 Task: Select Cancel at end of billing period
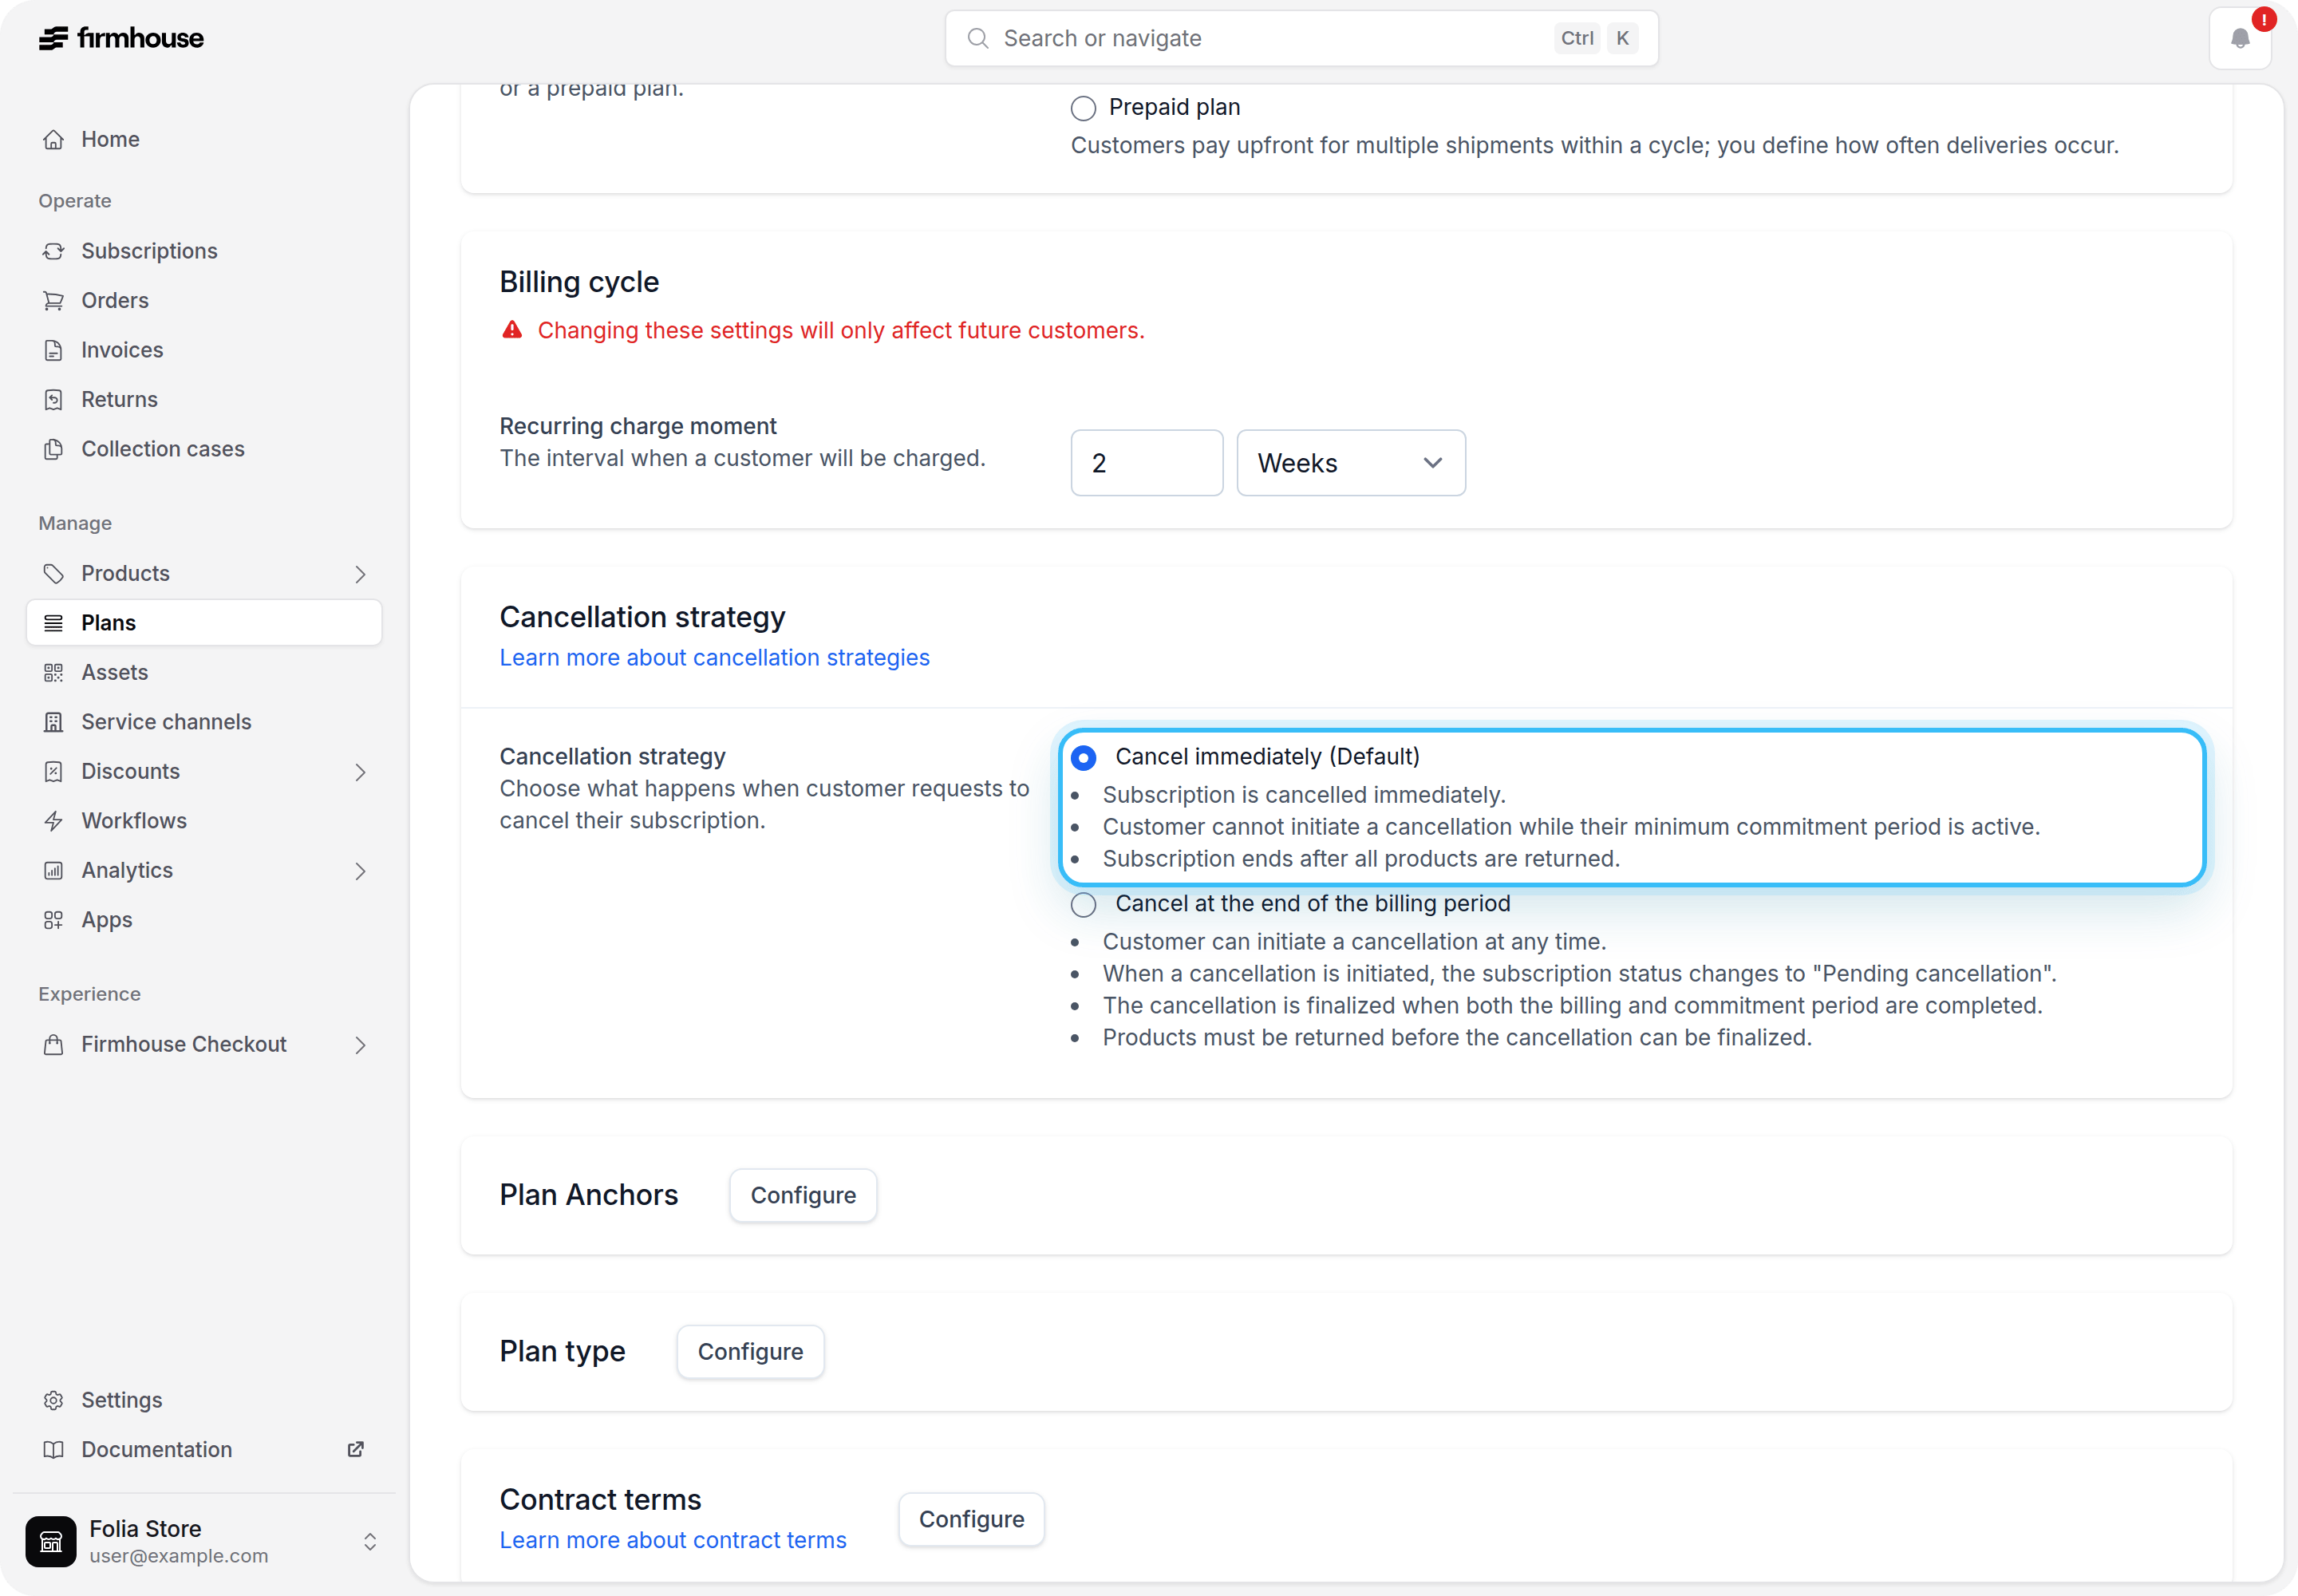[1083, 905]
